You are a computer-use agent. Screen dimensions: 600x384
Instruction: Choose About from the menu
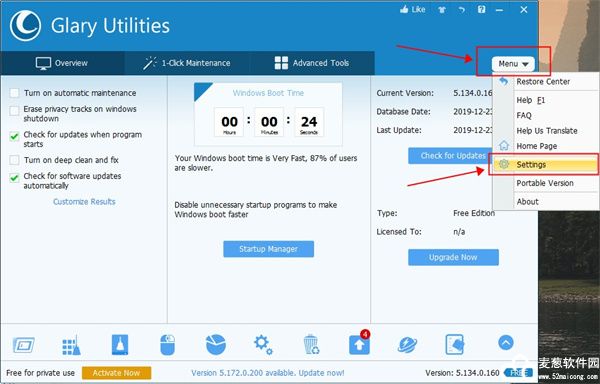pyautogui.click(x=546, y=202)
